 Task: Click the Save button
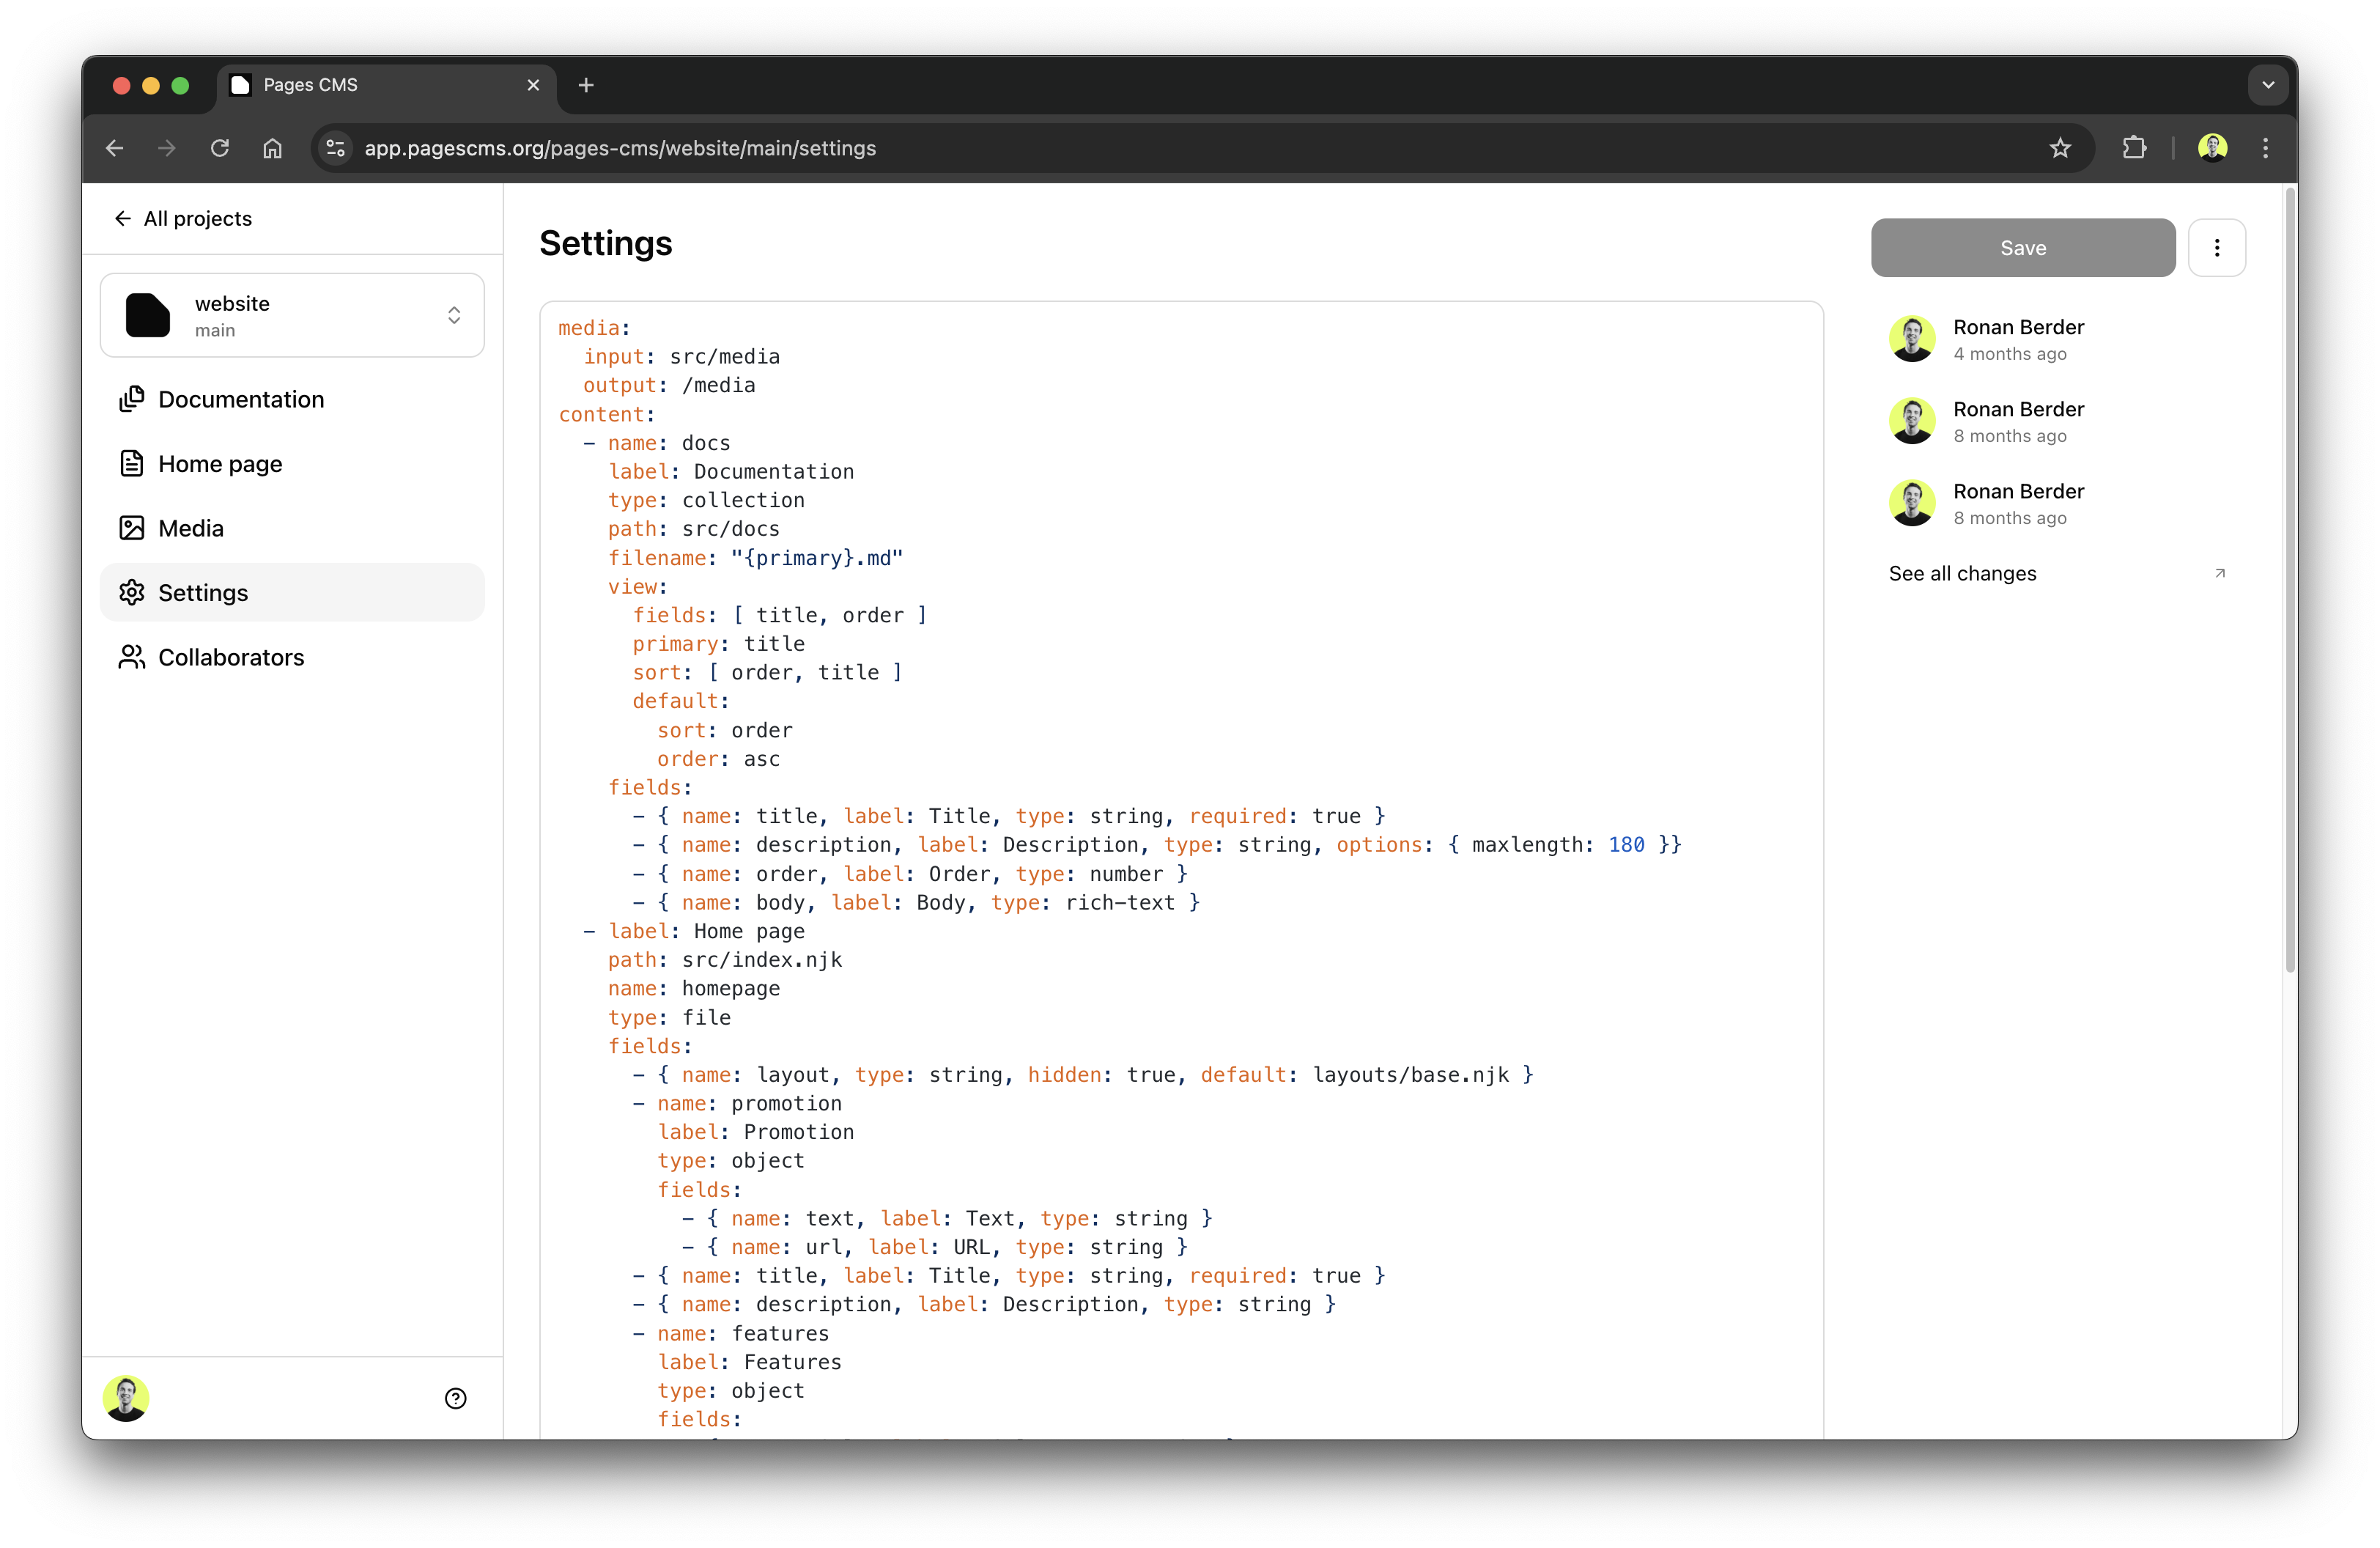coord(2022,248)
